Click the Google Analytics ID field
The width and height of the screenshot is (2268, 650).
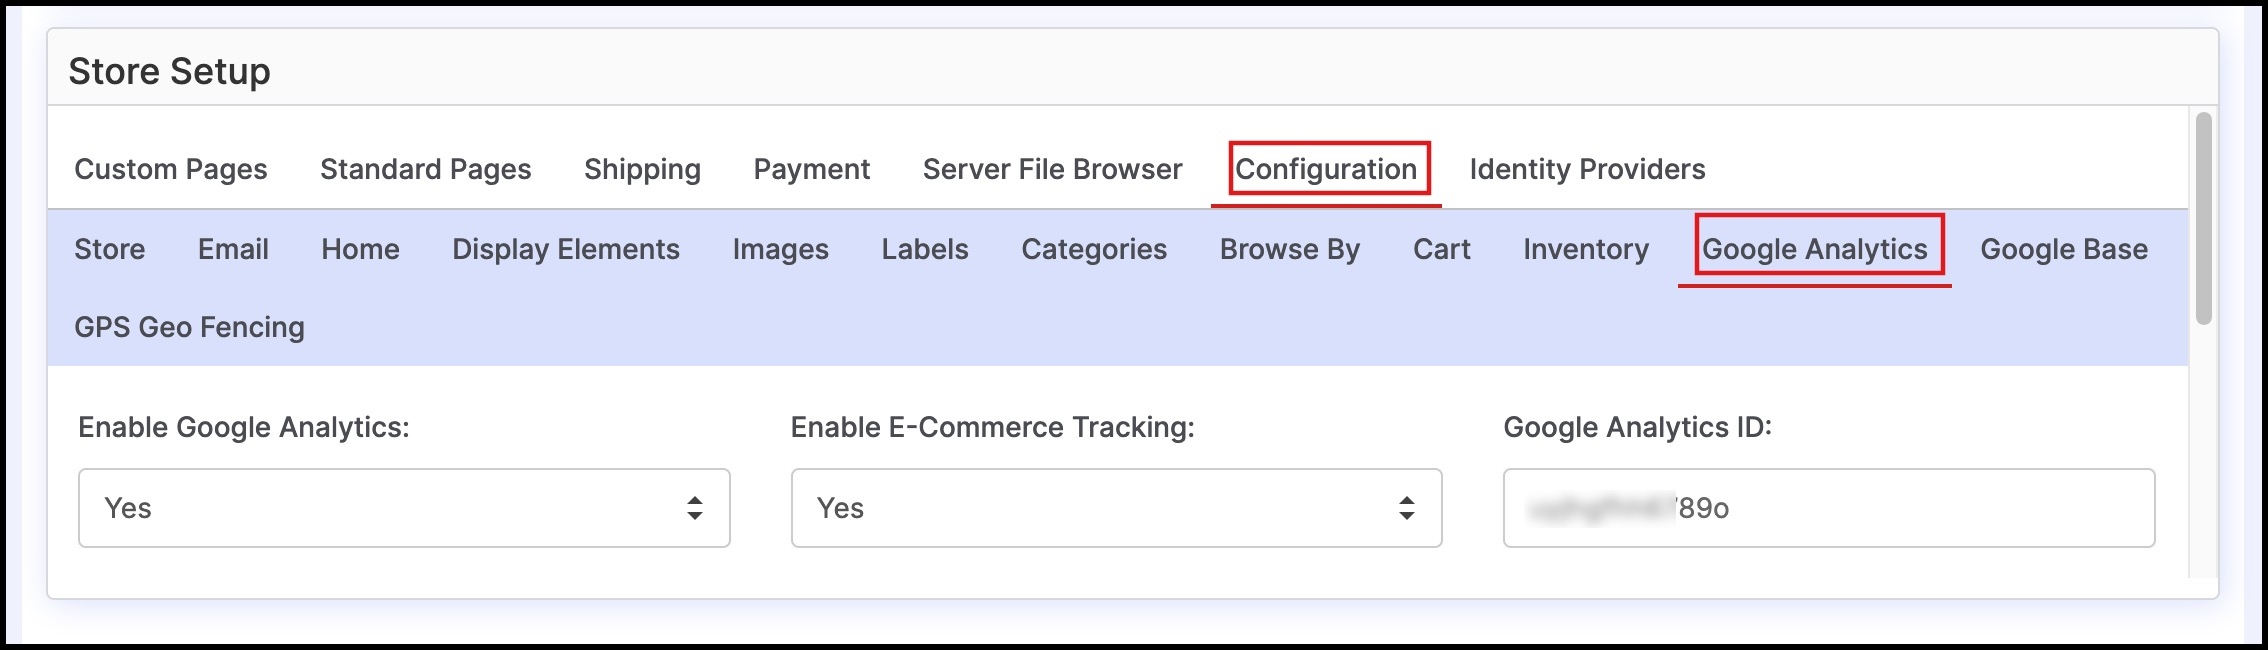(x=1829, y=508)
